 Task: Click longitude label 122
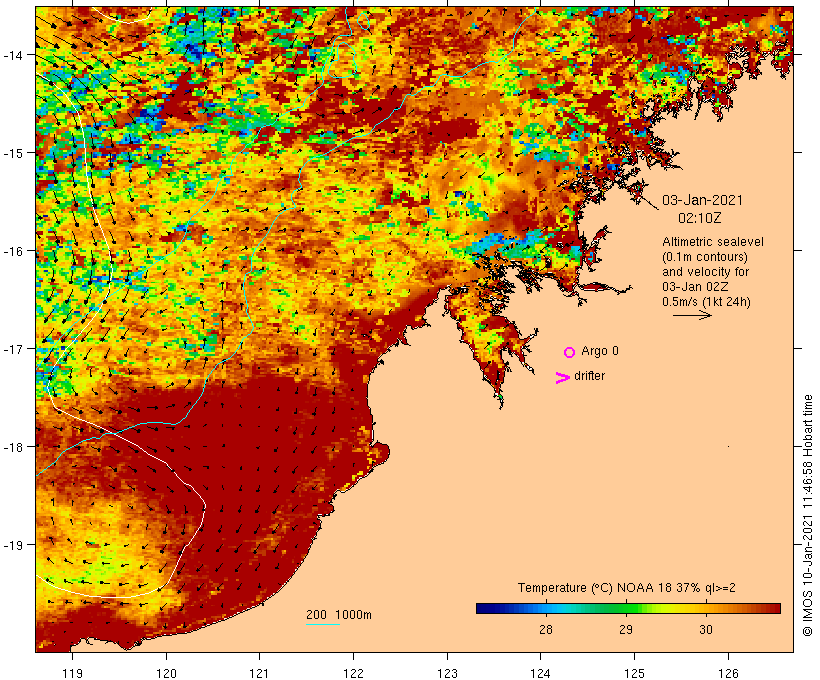[354, 673]
